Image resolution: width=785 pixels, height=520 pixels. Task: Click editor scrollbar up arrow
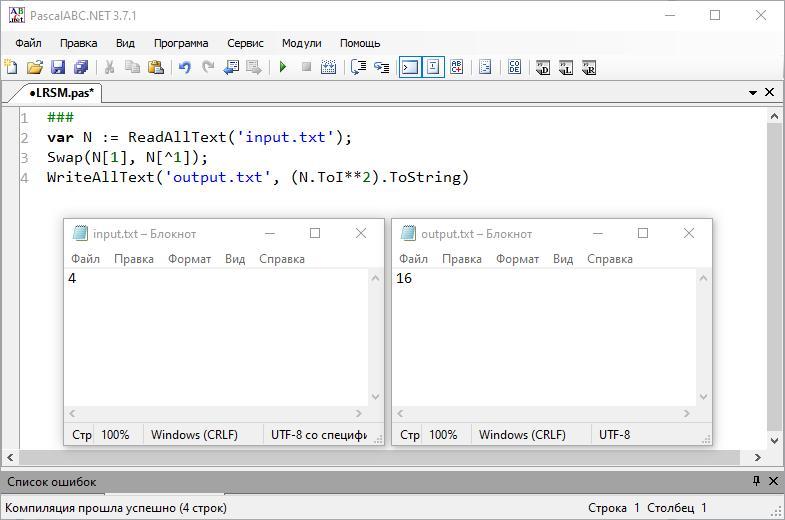click(774, 117)
